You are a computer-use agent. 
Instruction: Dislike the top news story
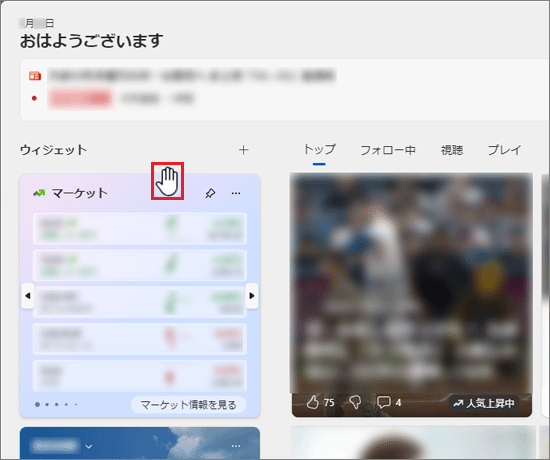point(355,402)
